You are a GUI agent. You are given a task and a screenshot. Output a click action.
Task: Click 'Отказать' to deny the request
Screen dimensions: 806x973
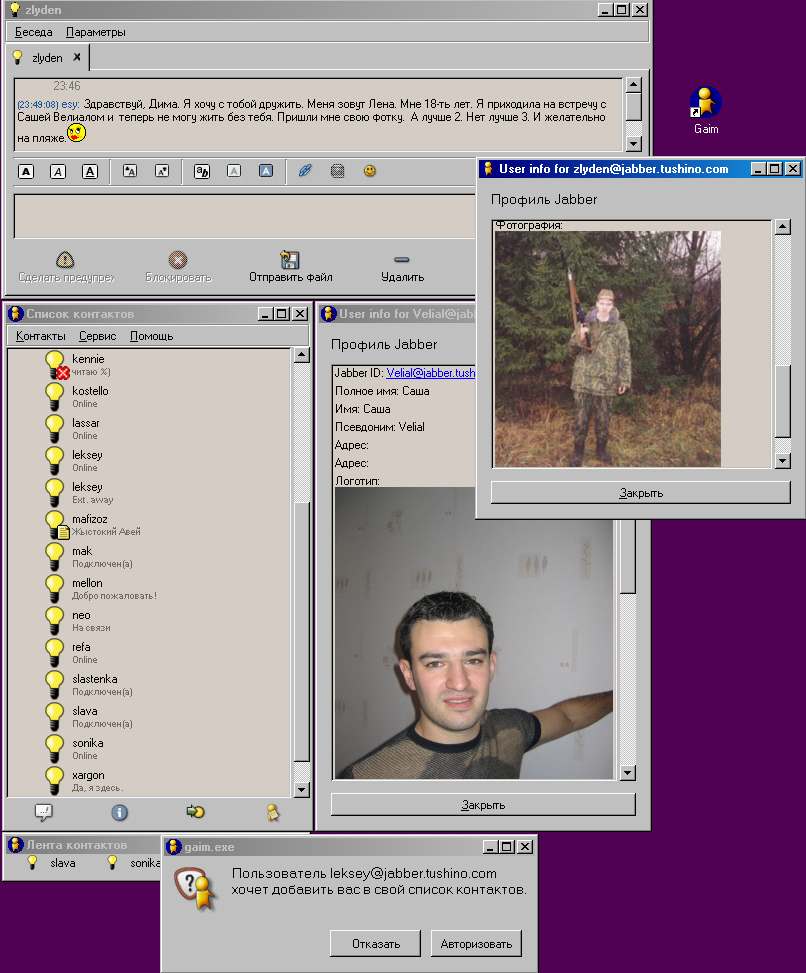point(376,944)
